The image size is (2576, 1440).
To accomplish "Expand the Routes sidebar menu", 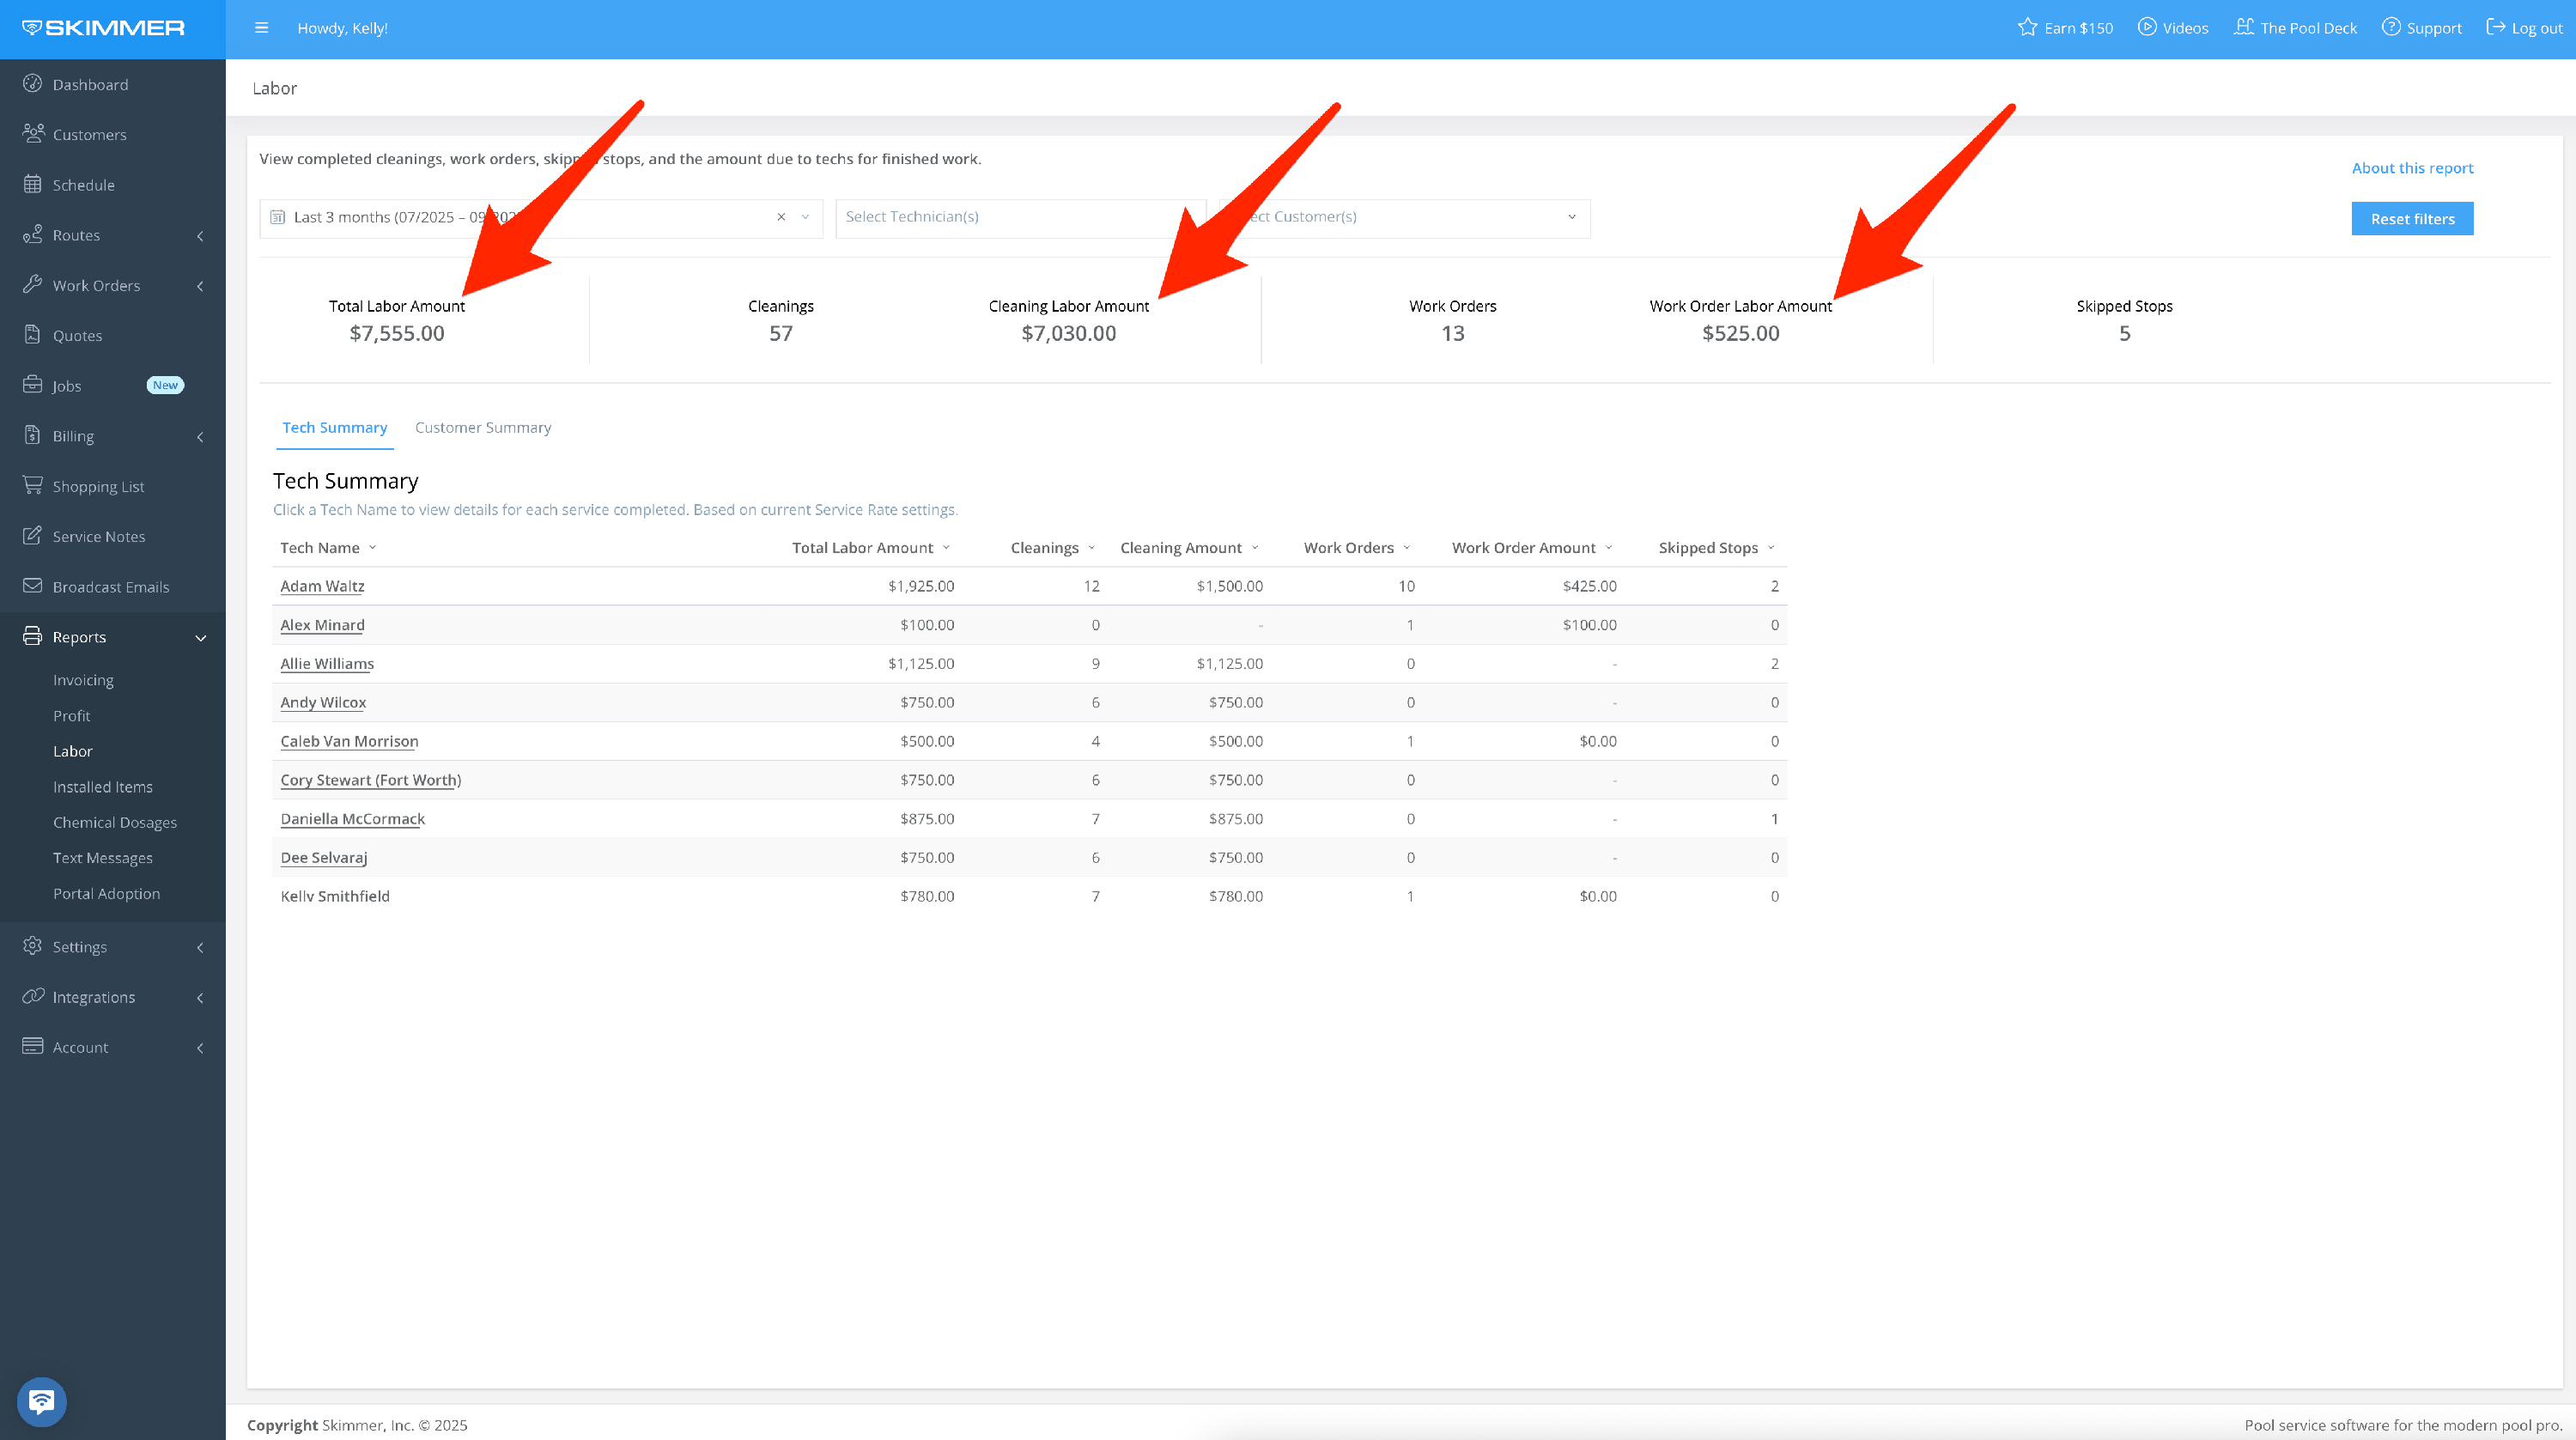I will point(200,236).
